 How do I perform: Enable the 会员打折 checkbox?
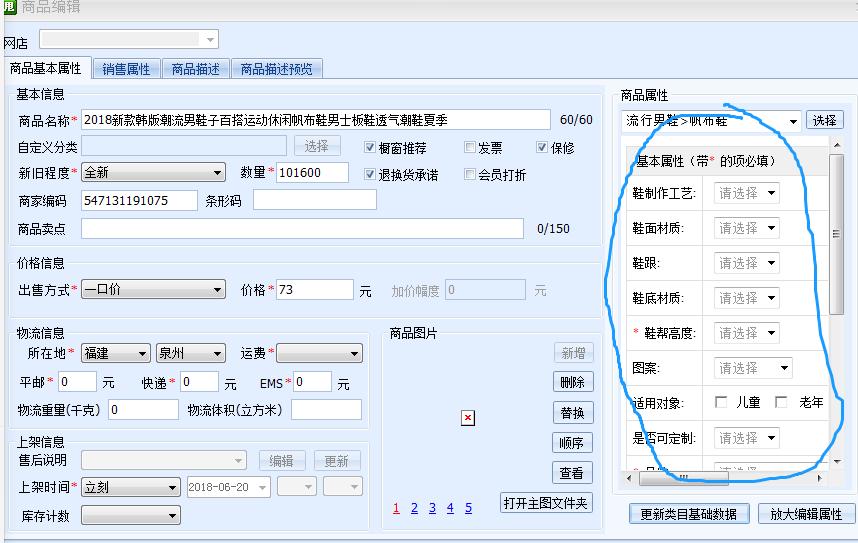click(x=469, y=174)
